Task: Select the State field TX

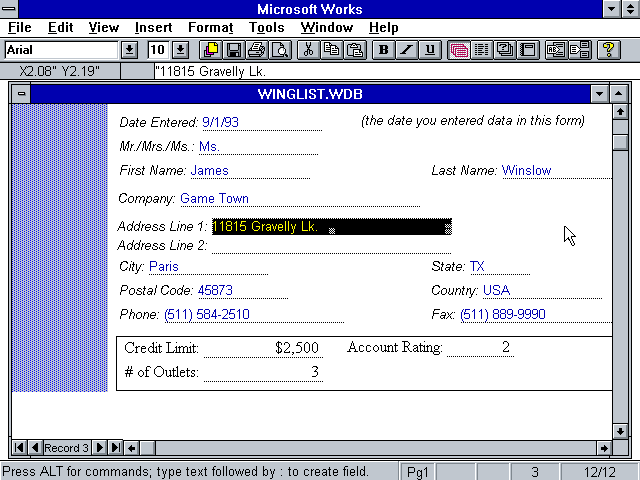Action: 500,267
